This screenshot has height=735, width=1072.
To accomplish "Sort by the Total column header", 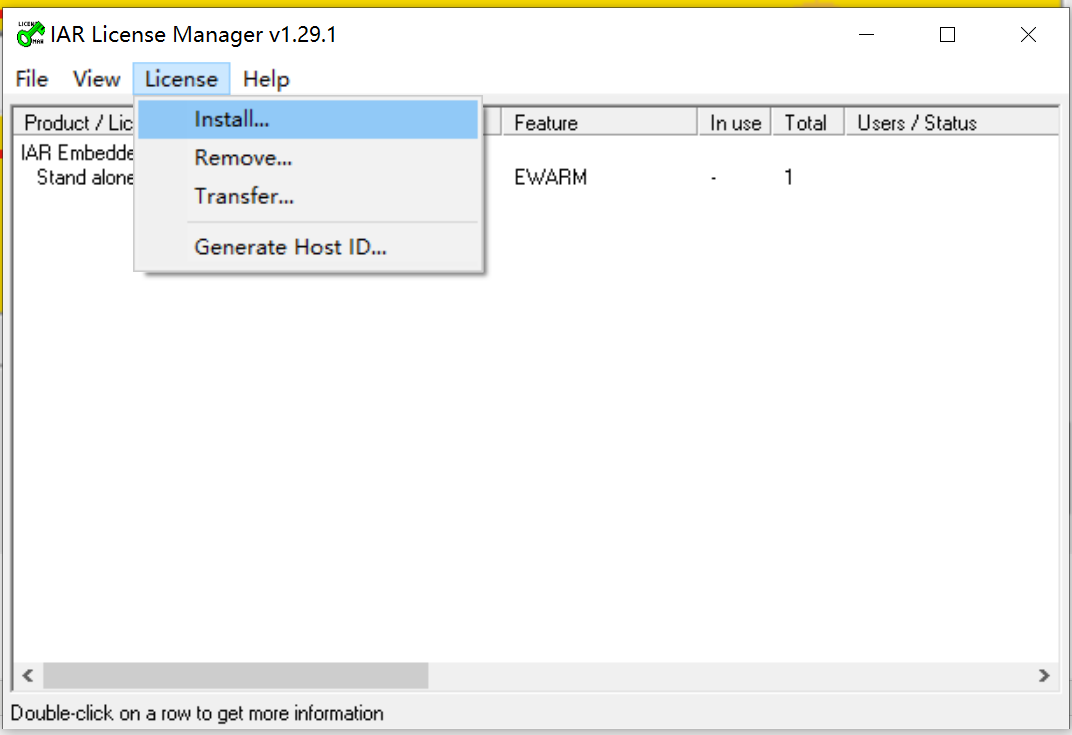I will (x=808, y=122).
